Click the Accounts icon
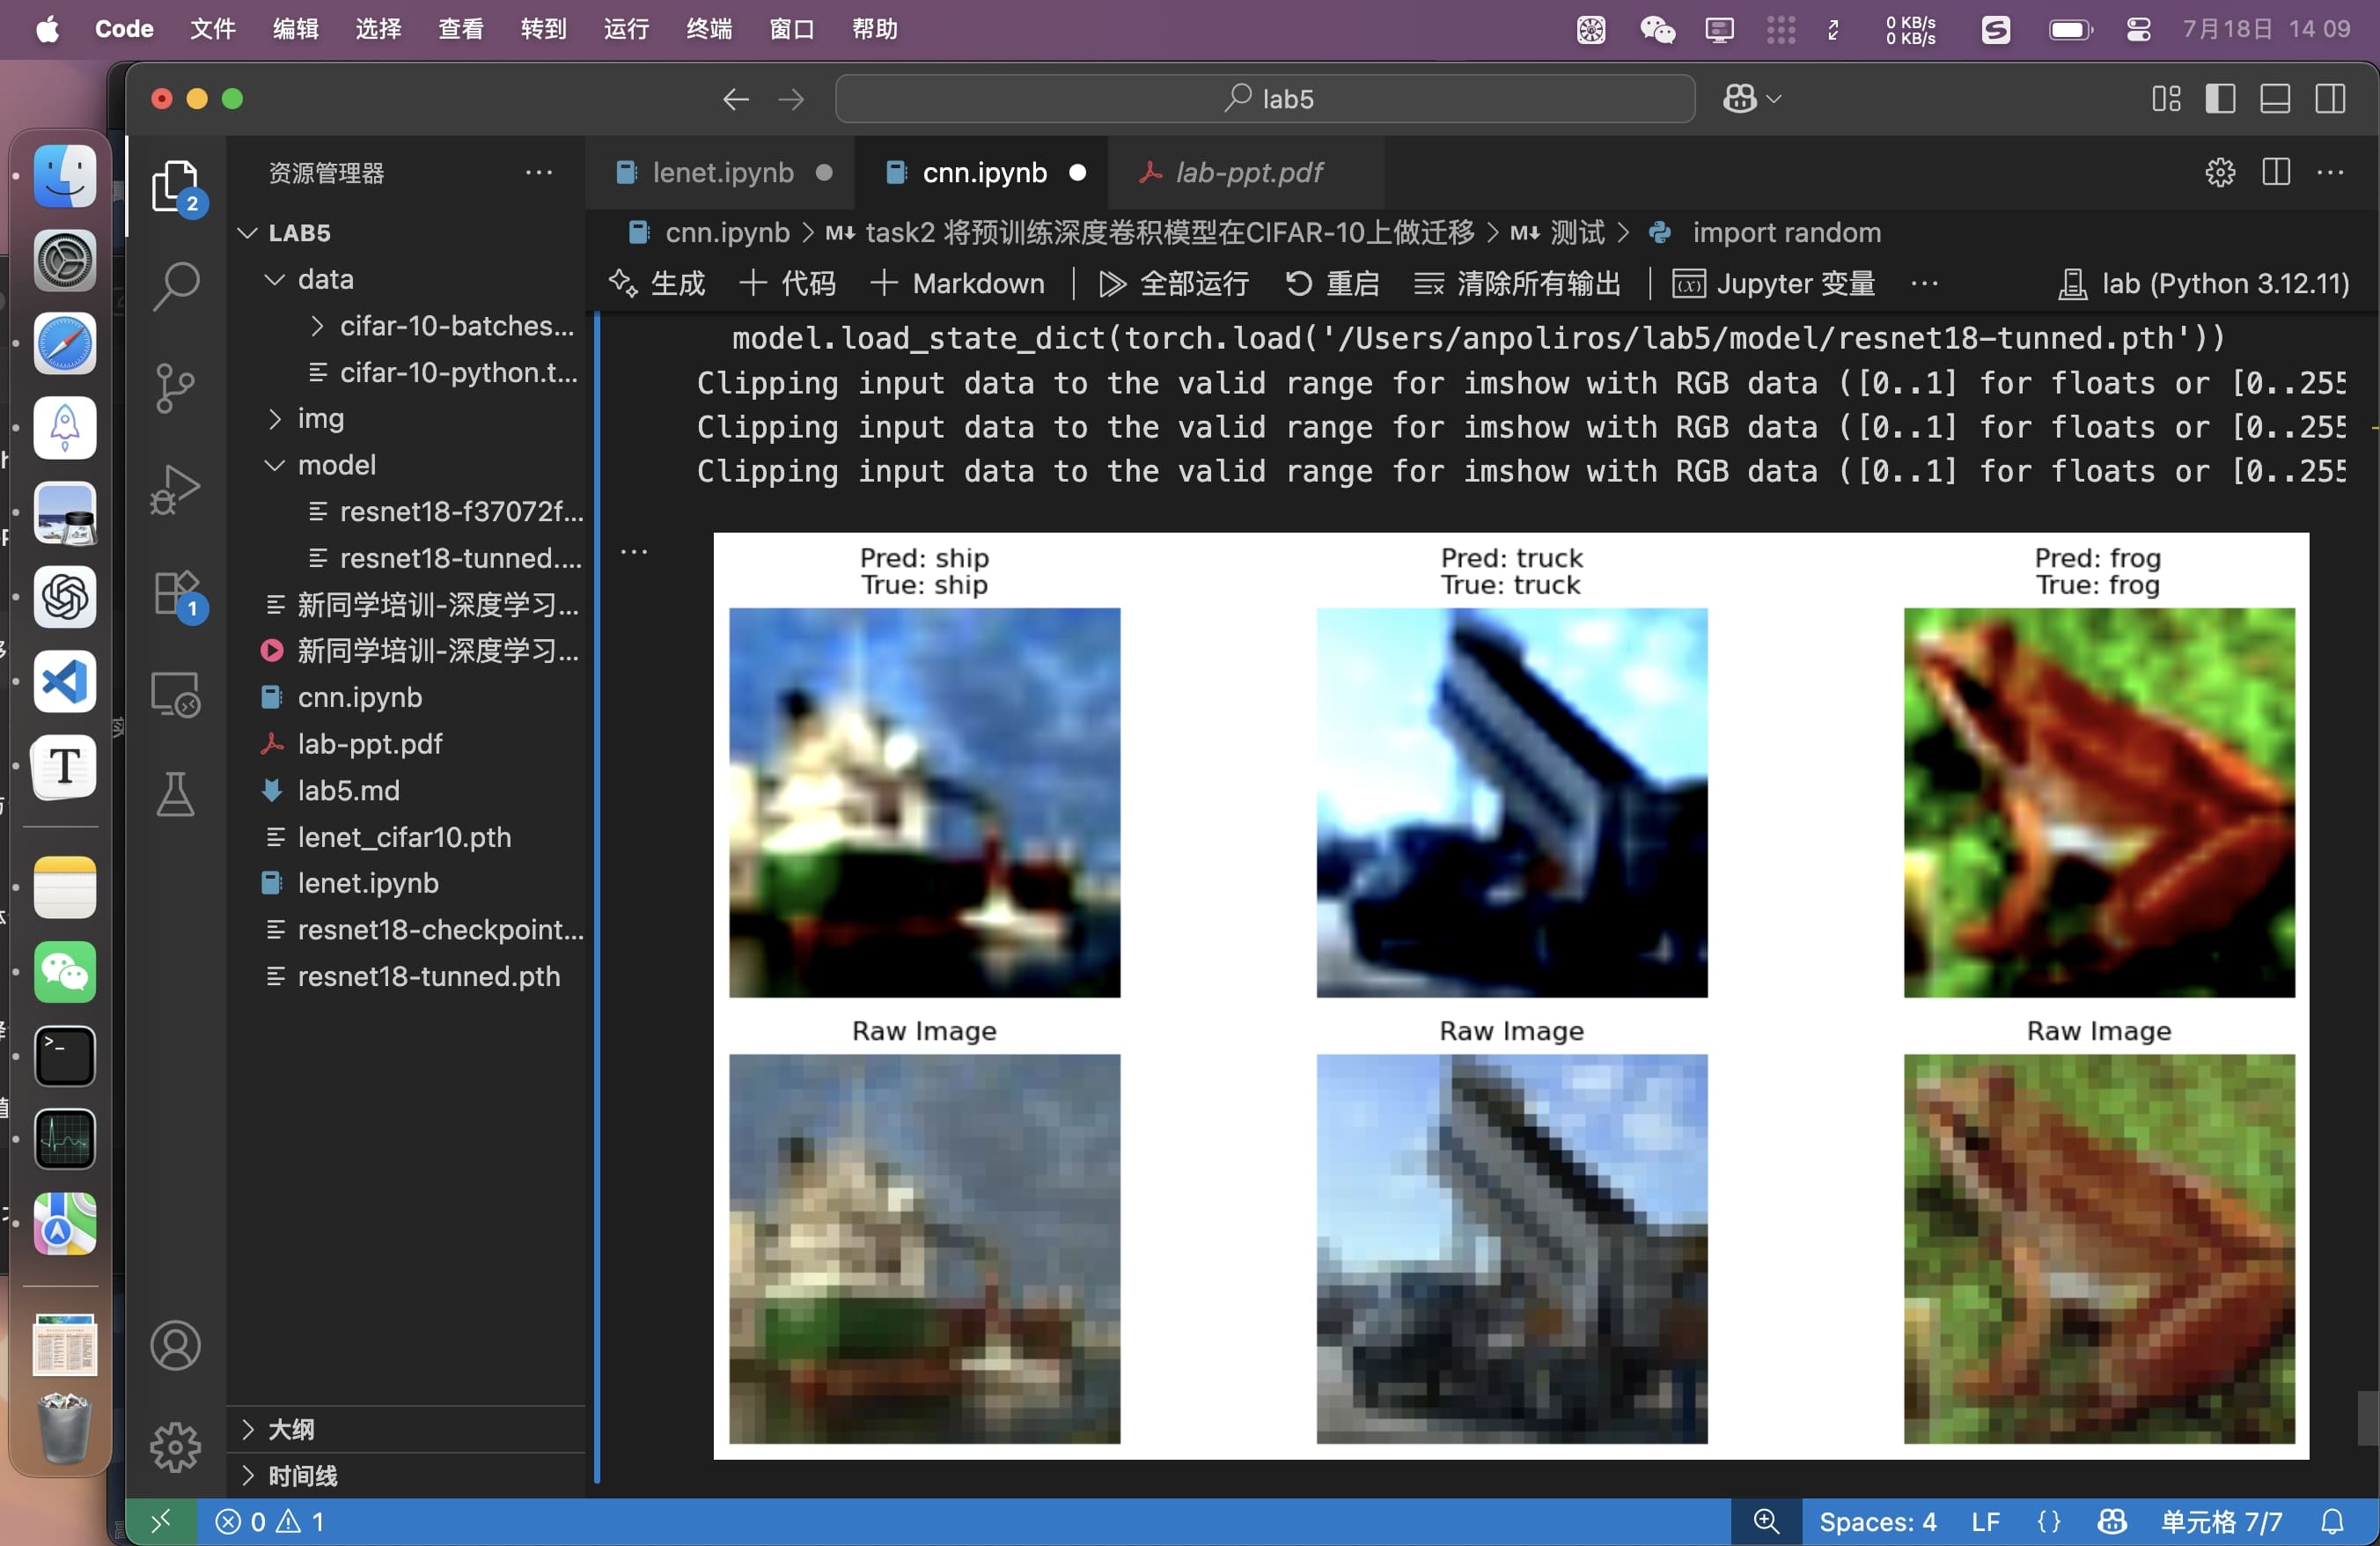The width and height of the screenshot is (2380, 1546). click(176, 1345)
